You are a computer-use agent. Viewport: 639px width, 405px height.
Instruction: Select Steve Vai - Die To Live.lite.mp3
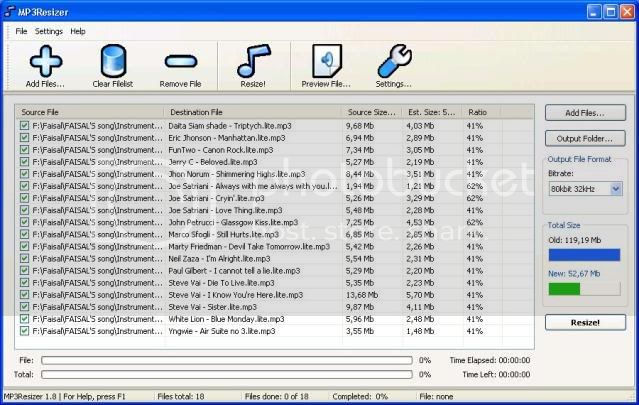pos(221,283)
